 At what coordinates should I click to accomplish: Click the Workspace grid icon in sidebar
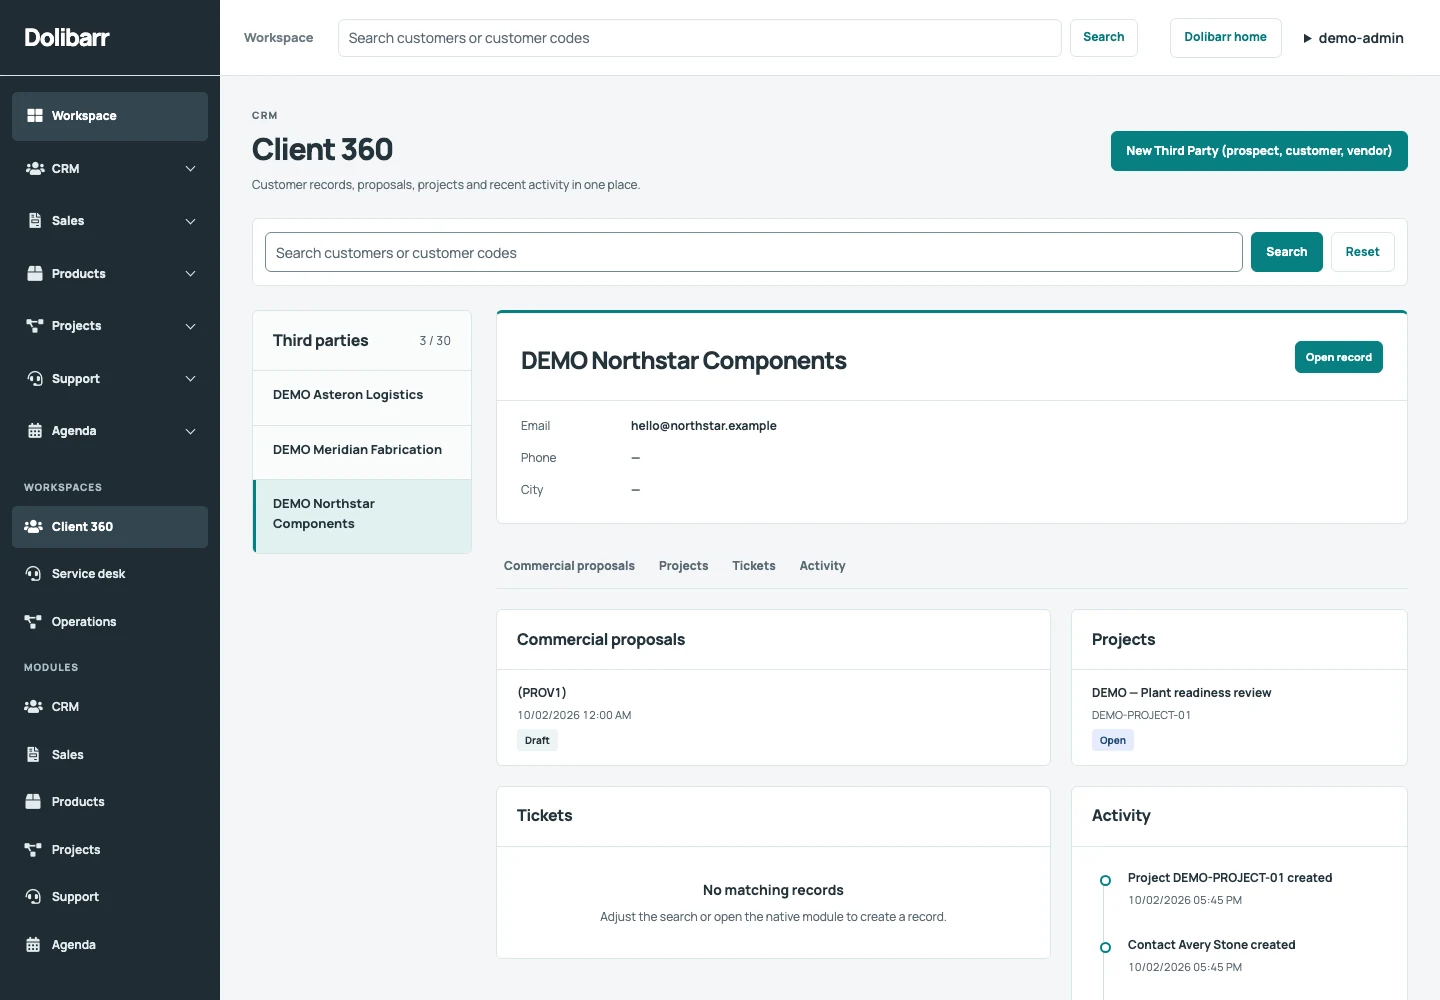tap(35, 116)
